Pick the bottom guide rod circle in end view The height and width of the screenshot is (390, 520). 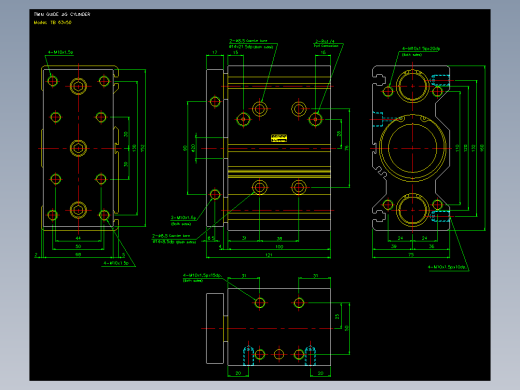(412, 210)
